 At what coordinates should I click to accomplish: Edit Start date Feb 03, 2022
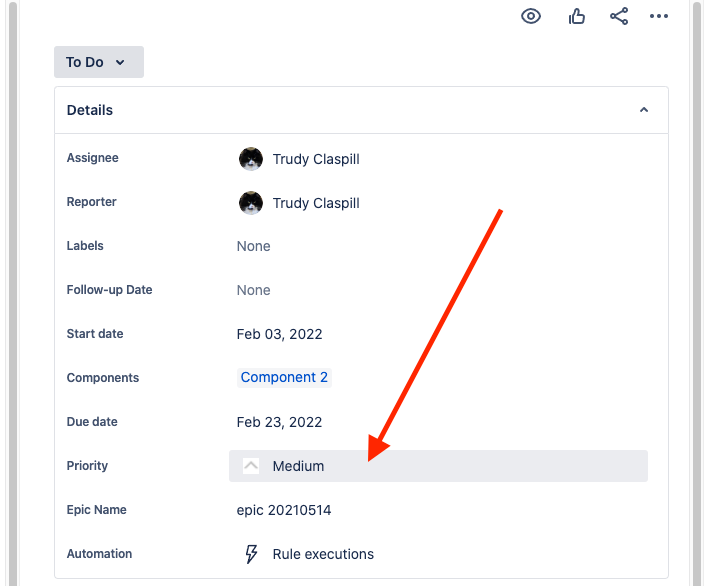(x=279, y=334)
